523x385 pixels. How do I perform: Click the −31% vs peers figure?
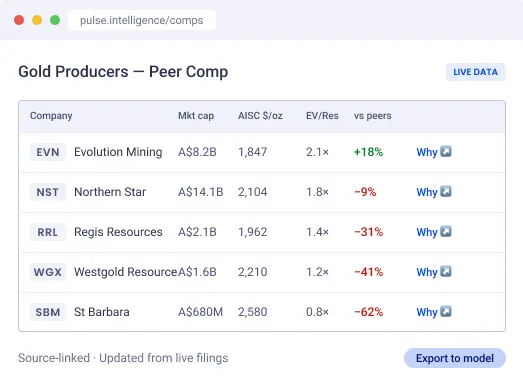[x=369, y=232]
